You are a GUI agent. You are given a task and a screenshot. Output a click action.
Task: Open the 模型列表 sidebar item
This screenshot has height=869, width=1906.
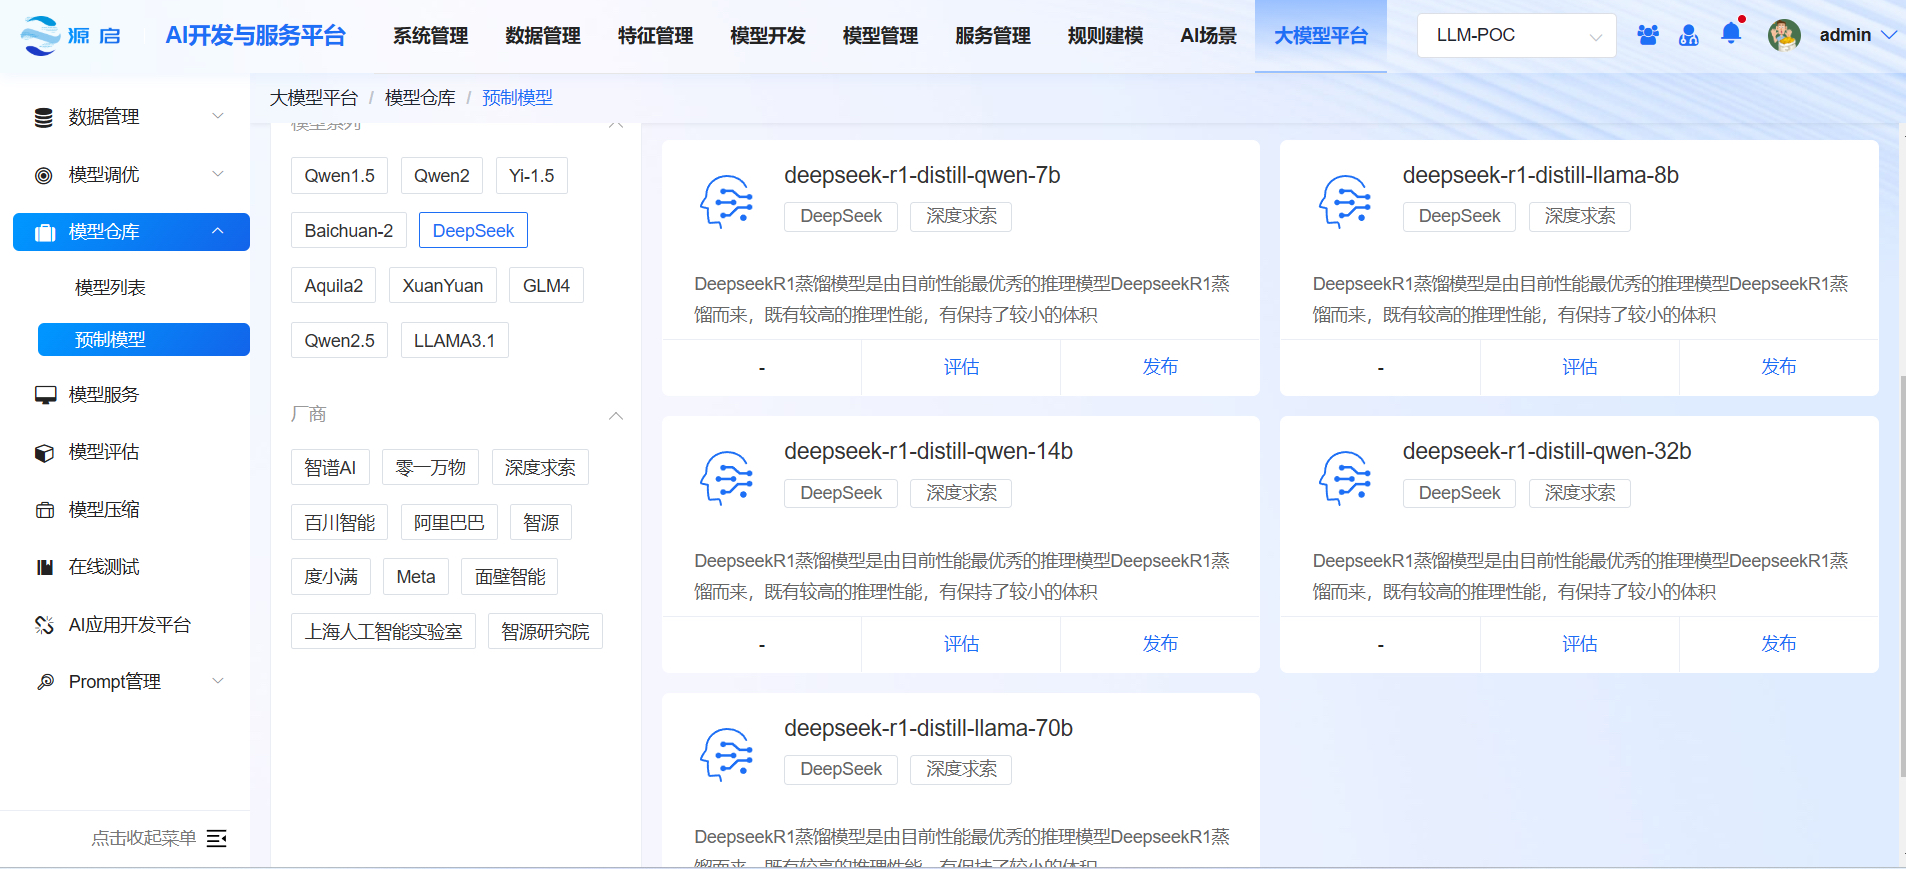tap(110, 288)
